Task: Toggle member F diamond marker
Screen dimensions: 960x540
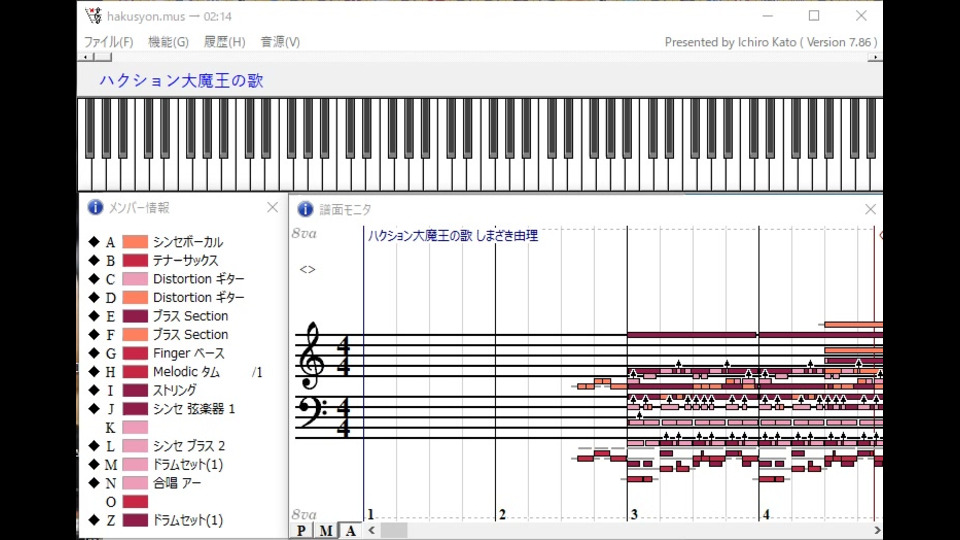Action: point(94,334)
